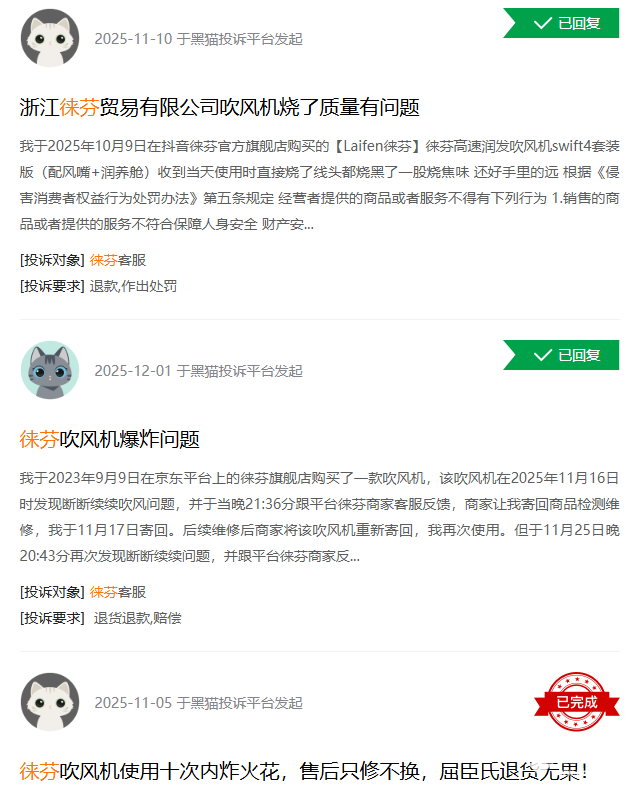
Task: Click the red 已完成 stamp
Action: click(x=577, y=702)
